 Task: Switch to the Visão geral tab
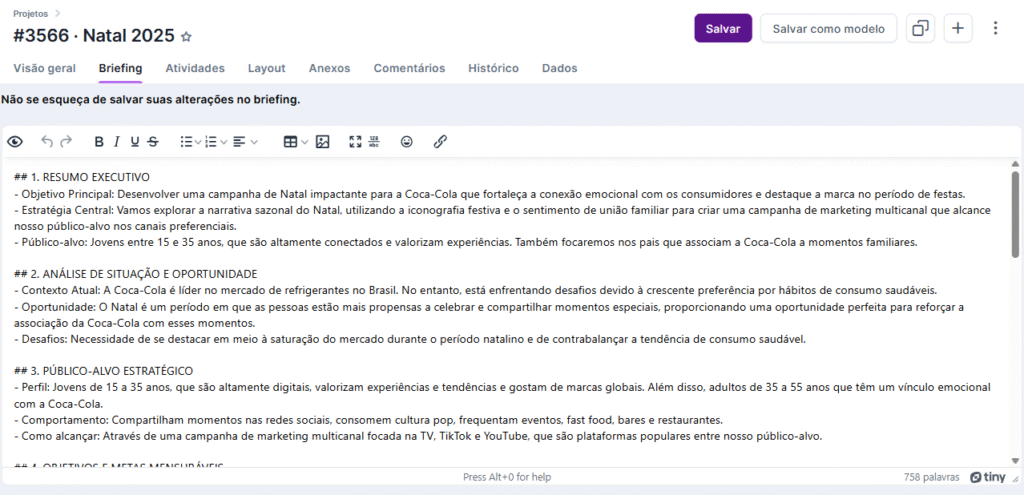coord(44,68)
